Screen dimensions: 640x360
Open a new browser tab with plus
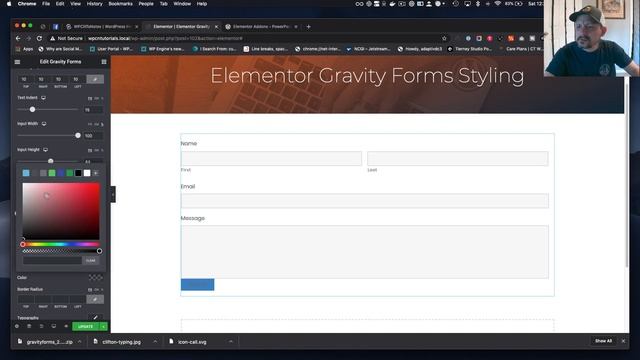(309, 27)
